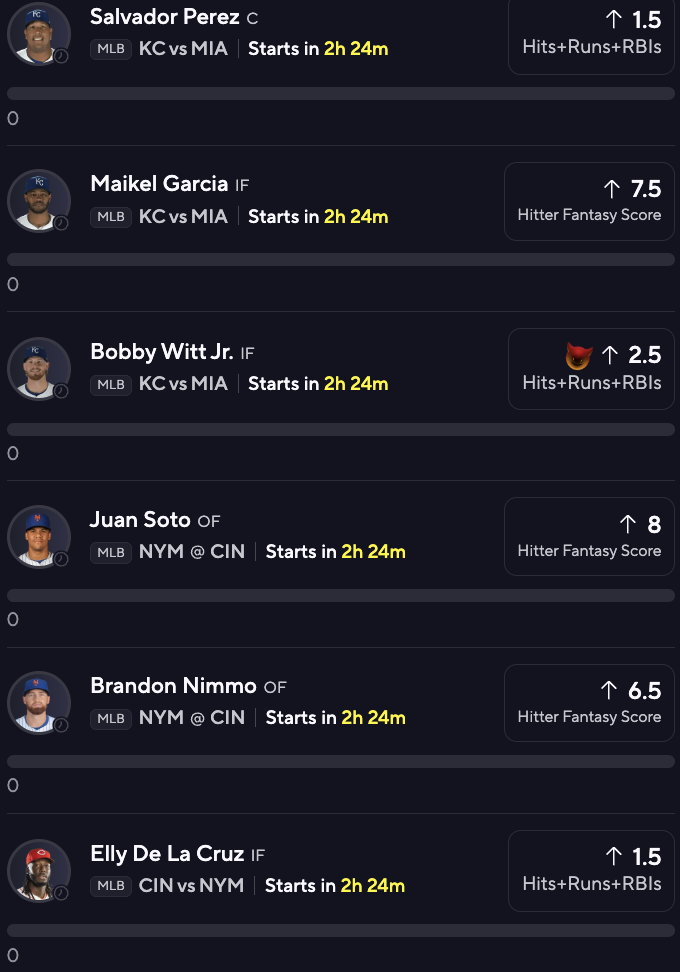Viewport: 680px width, 972px height.
Task: Open Salvador Perez's player photo
Action: [38, 33]
